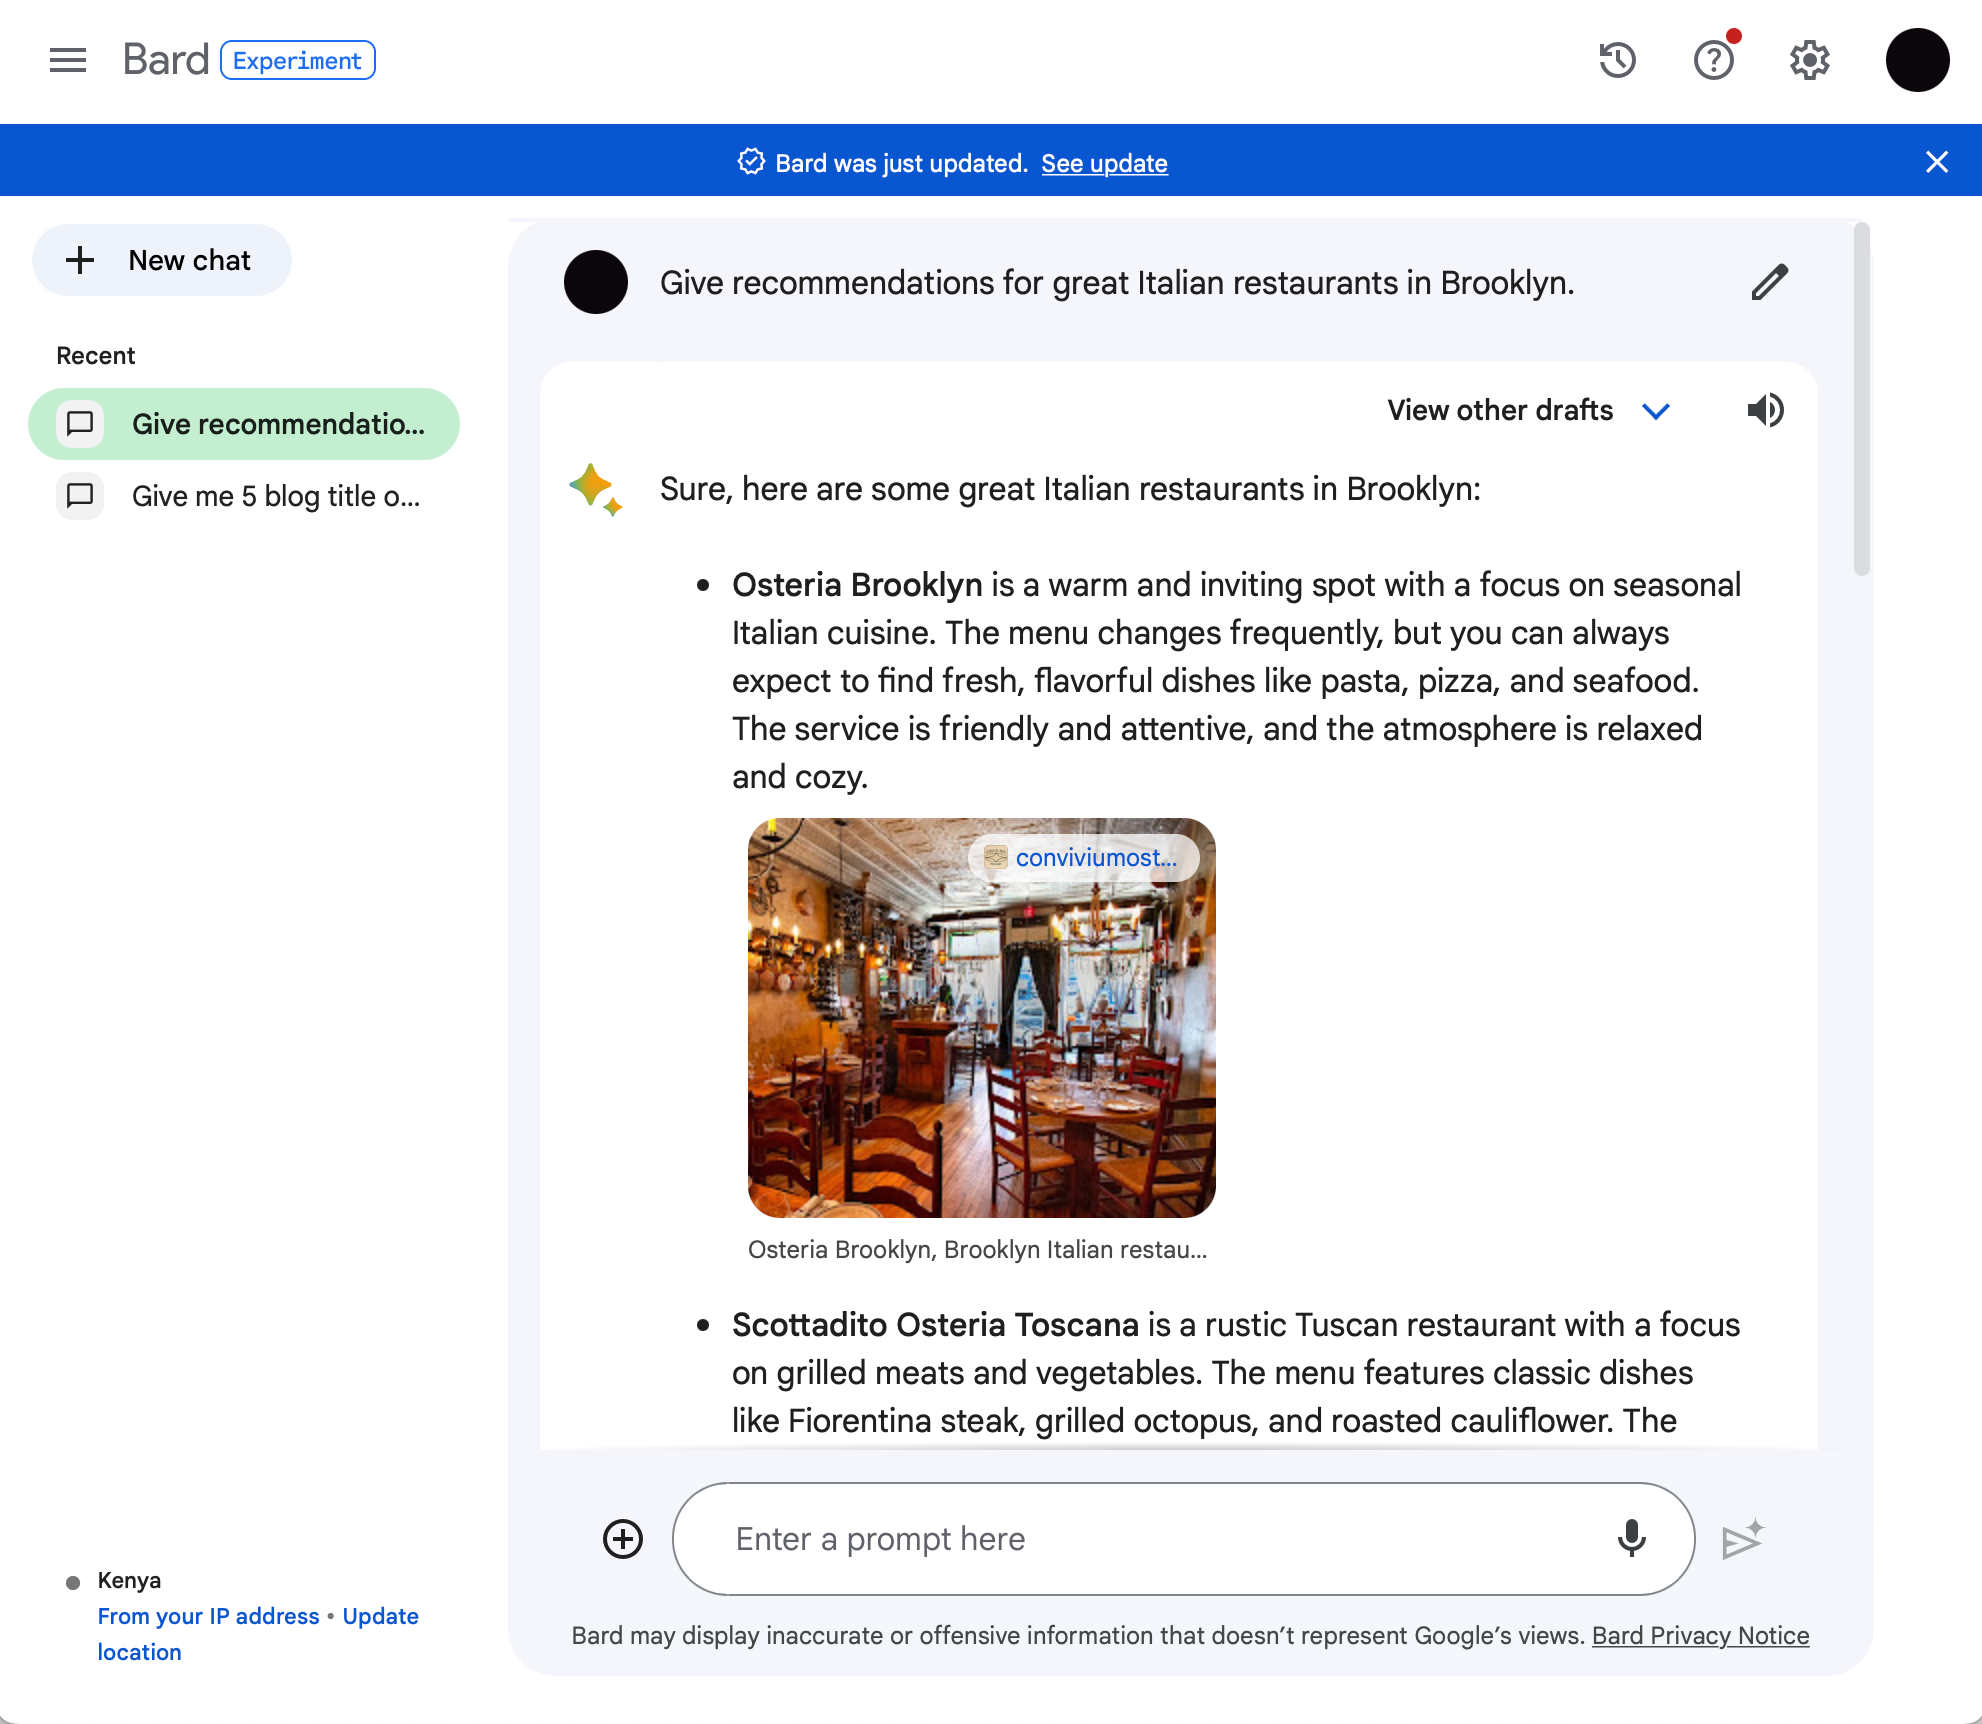Image resolution: width=1982 pixels, height=1724 pixels.
Task: Click the Bard sparkle response icon
Action: pos(595,489)
